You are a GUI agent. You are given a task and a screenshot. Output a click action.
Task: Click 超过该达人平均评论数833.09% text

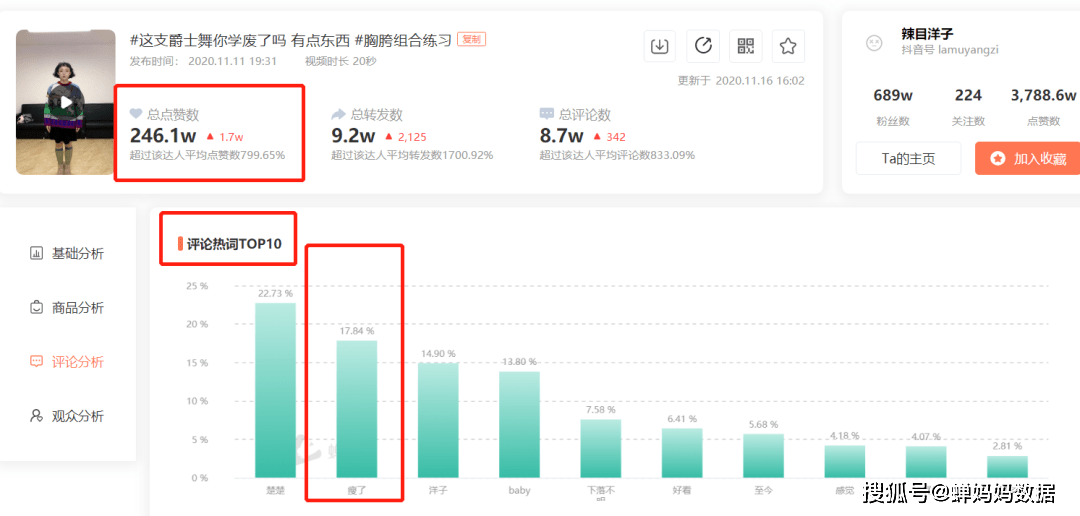pyautogui.click(x=617, y=155)
